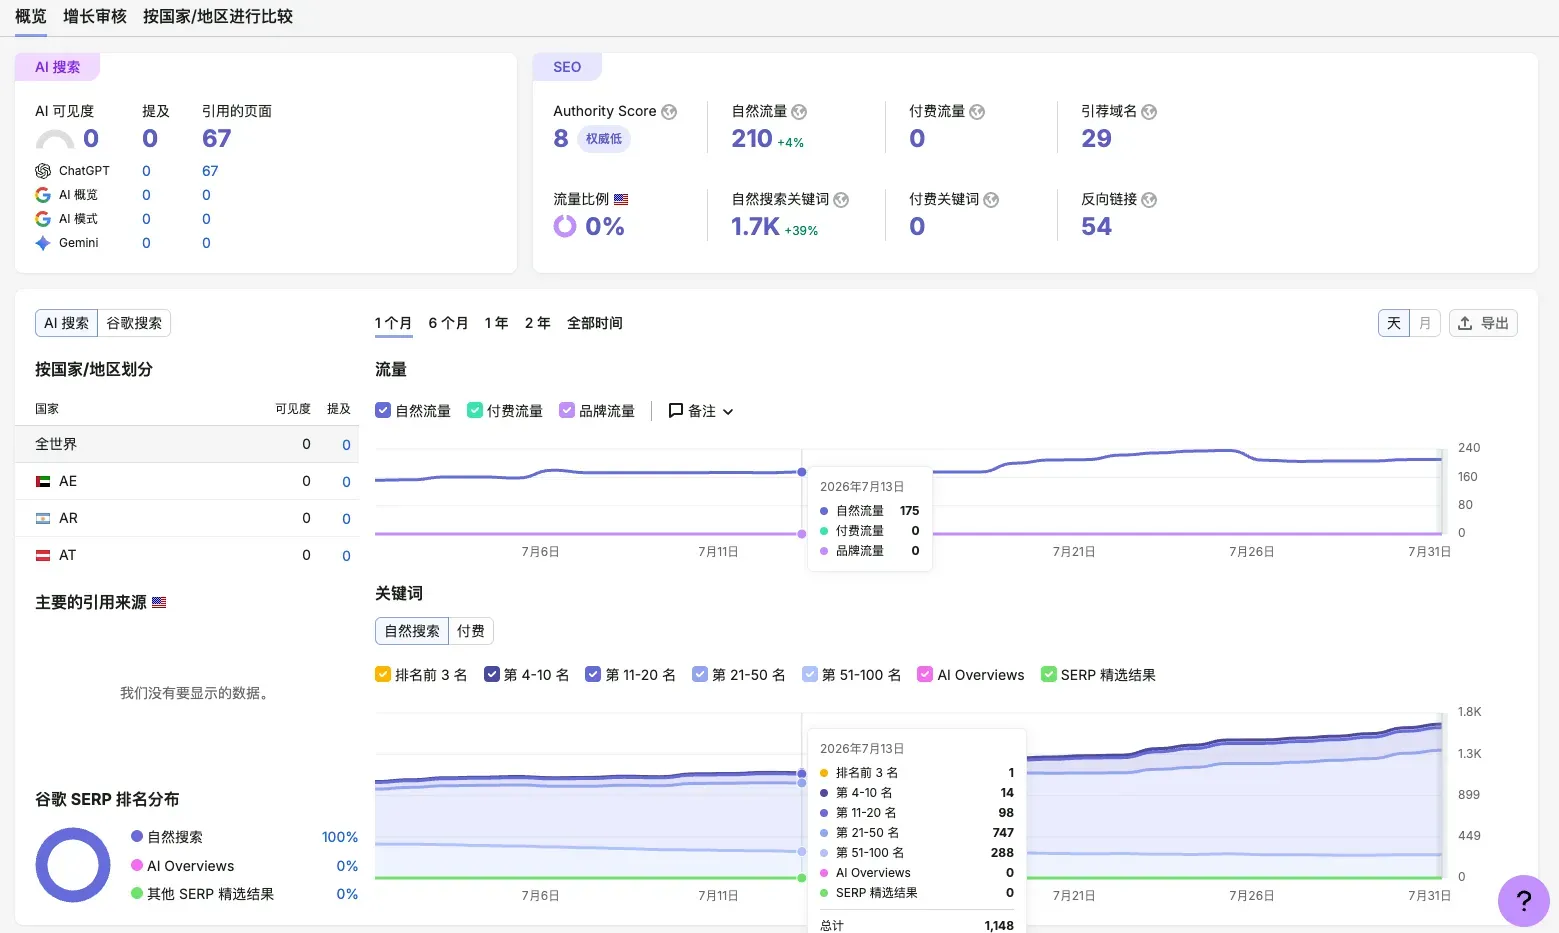Click the 全世界 row in country table

(x=187, y=444)
